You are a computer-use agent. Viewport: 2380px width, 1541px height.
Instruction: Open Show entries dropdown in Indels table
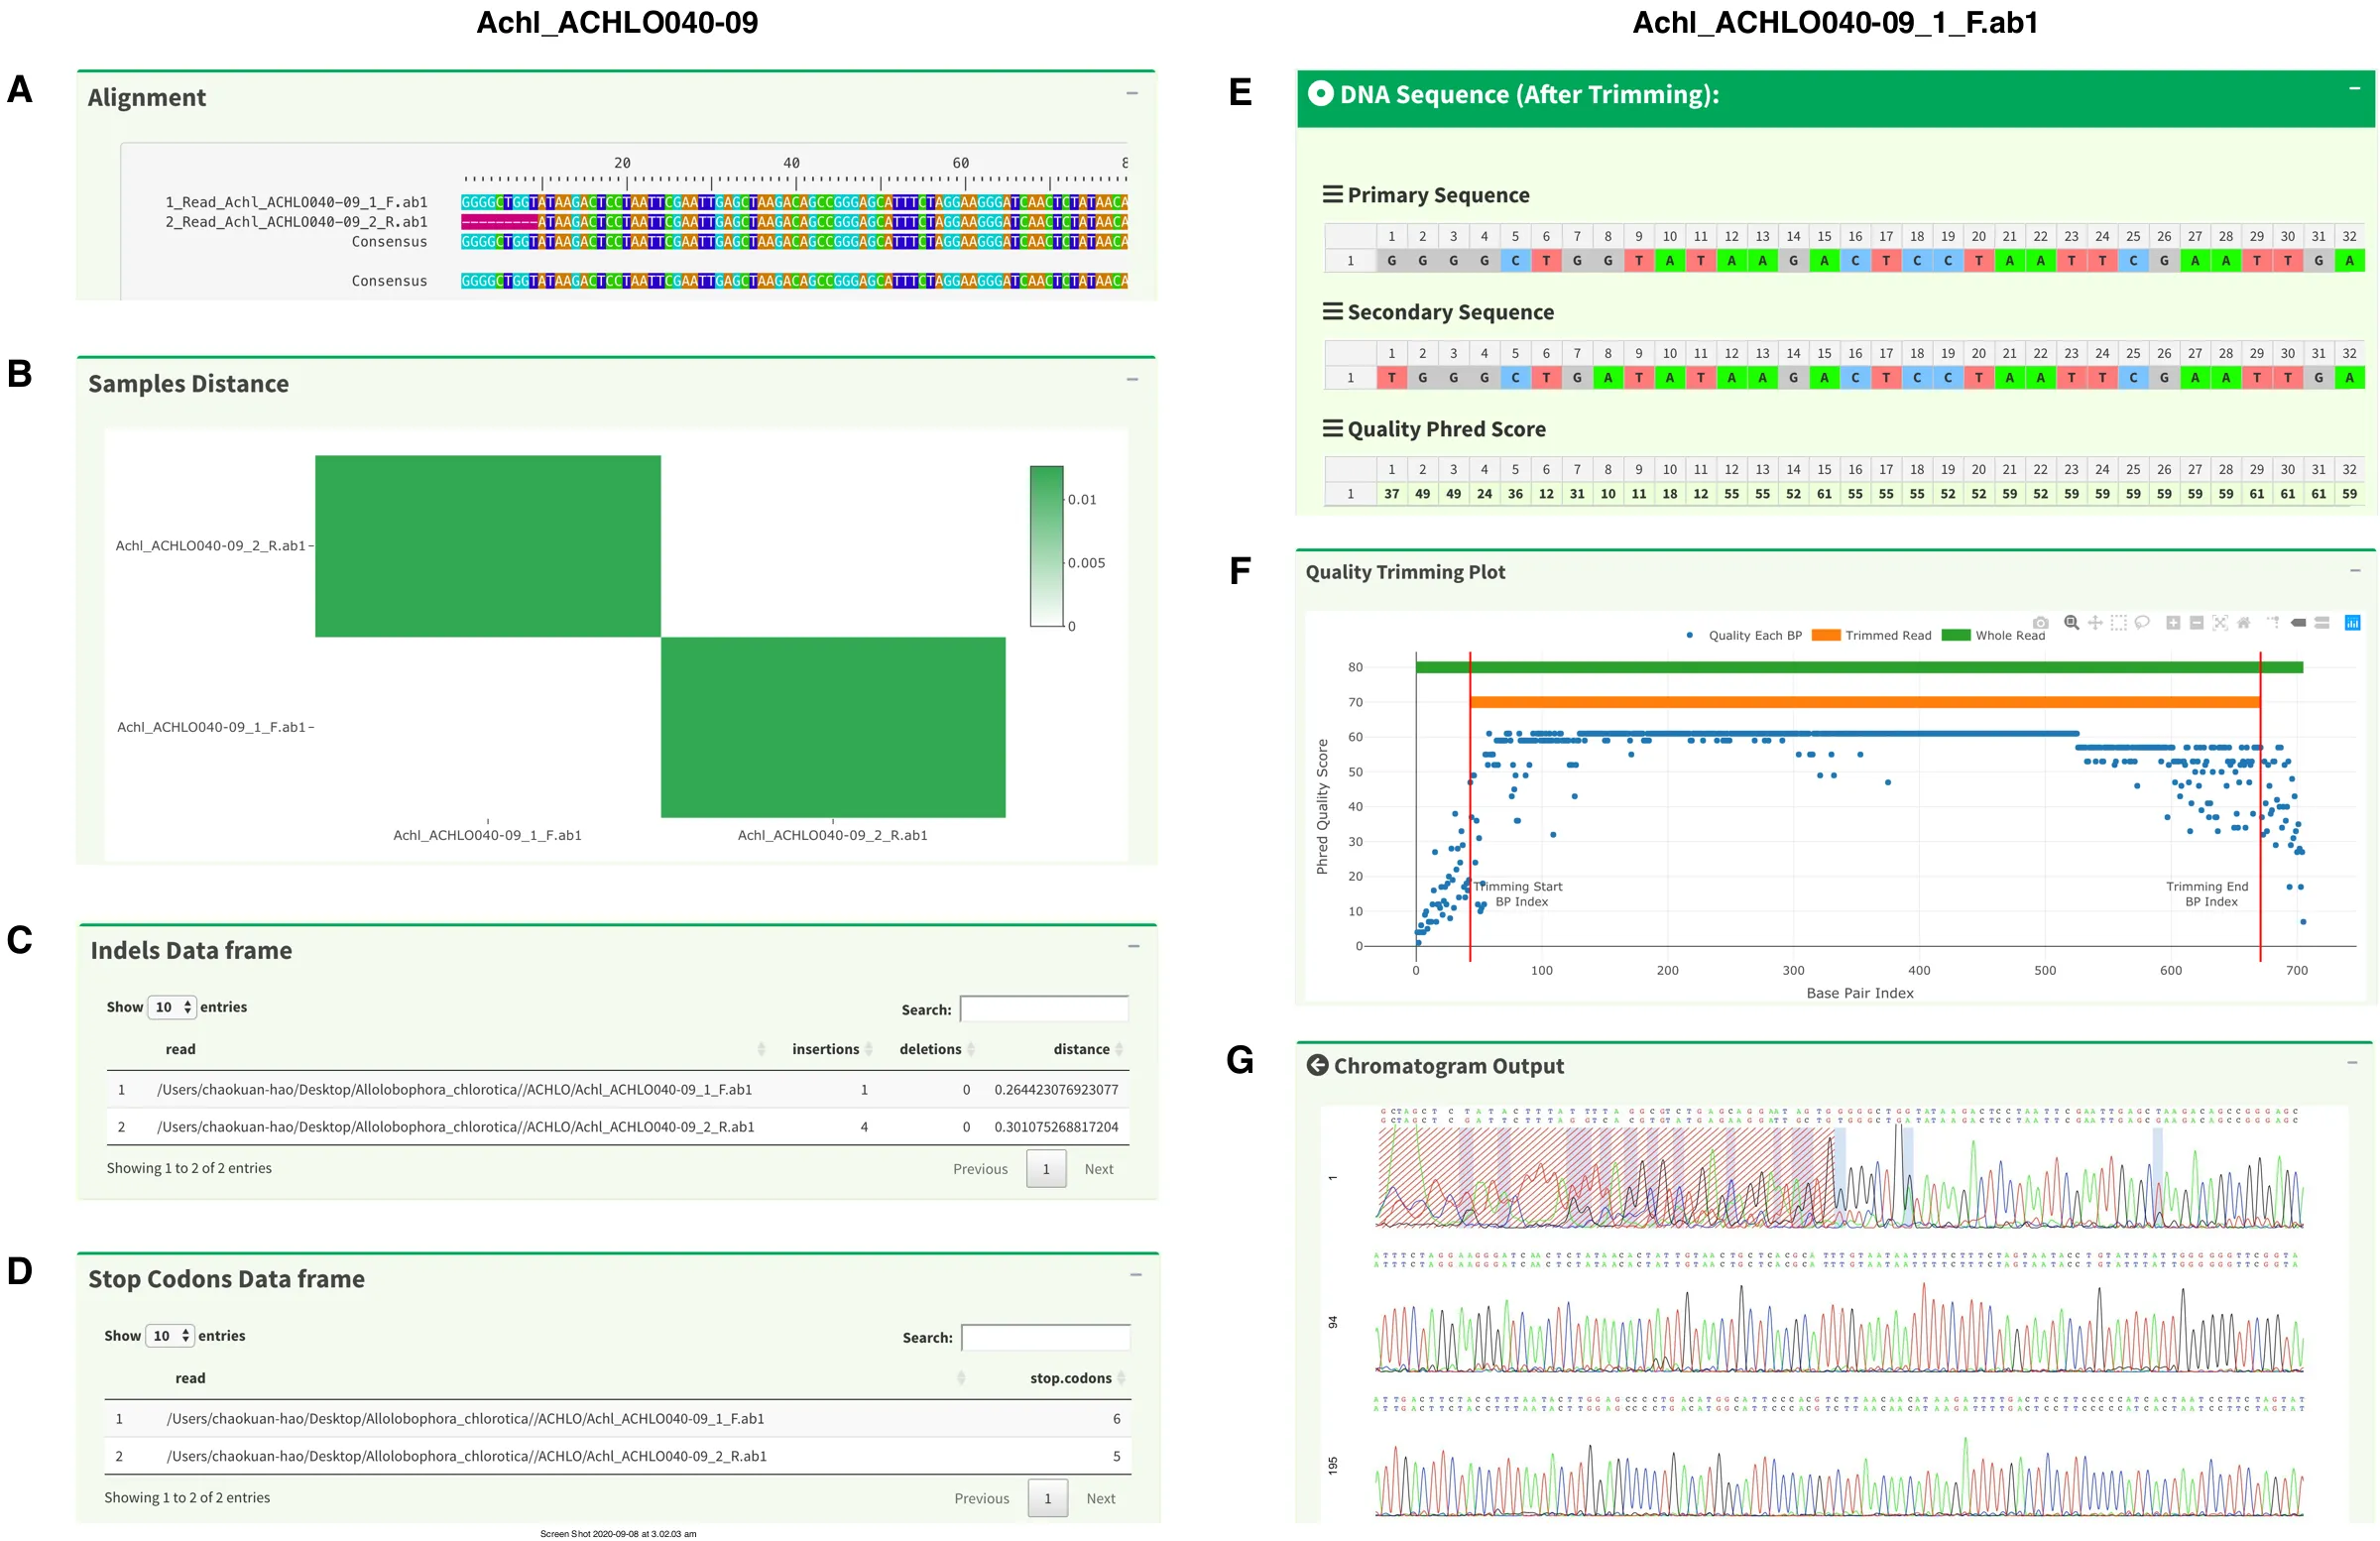pos(172,1007)
